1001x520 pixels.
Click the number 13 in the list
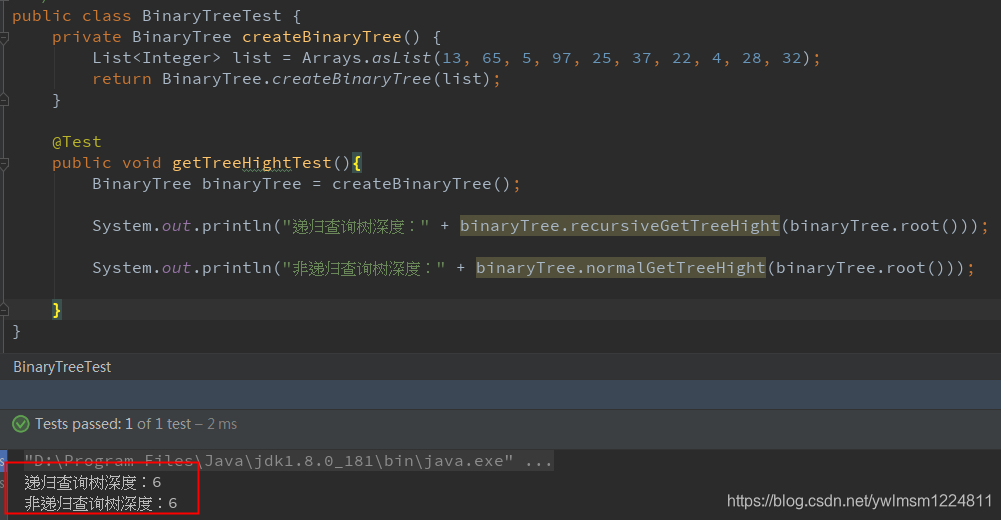[452, 58]
